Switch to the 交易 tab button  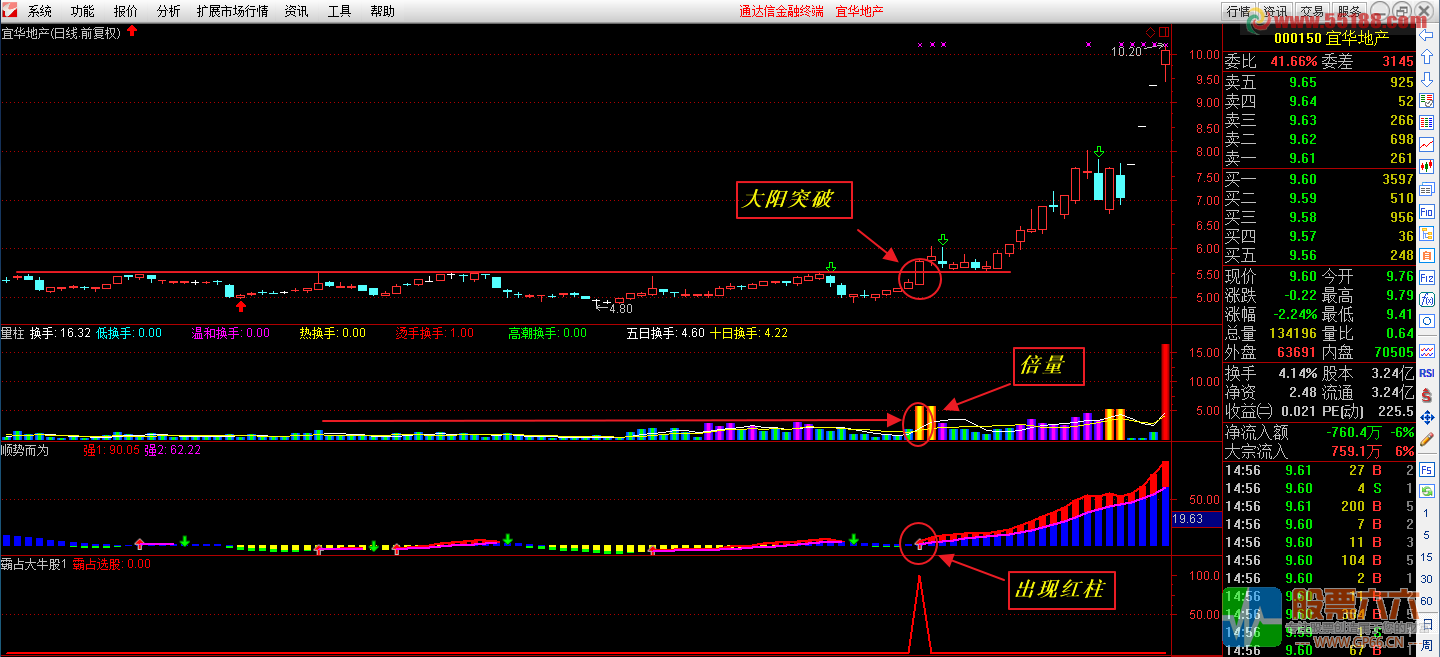1310,11
